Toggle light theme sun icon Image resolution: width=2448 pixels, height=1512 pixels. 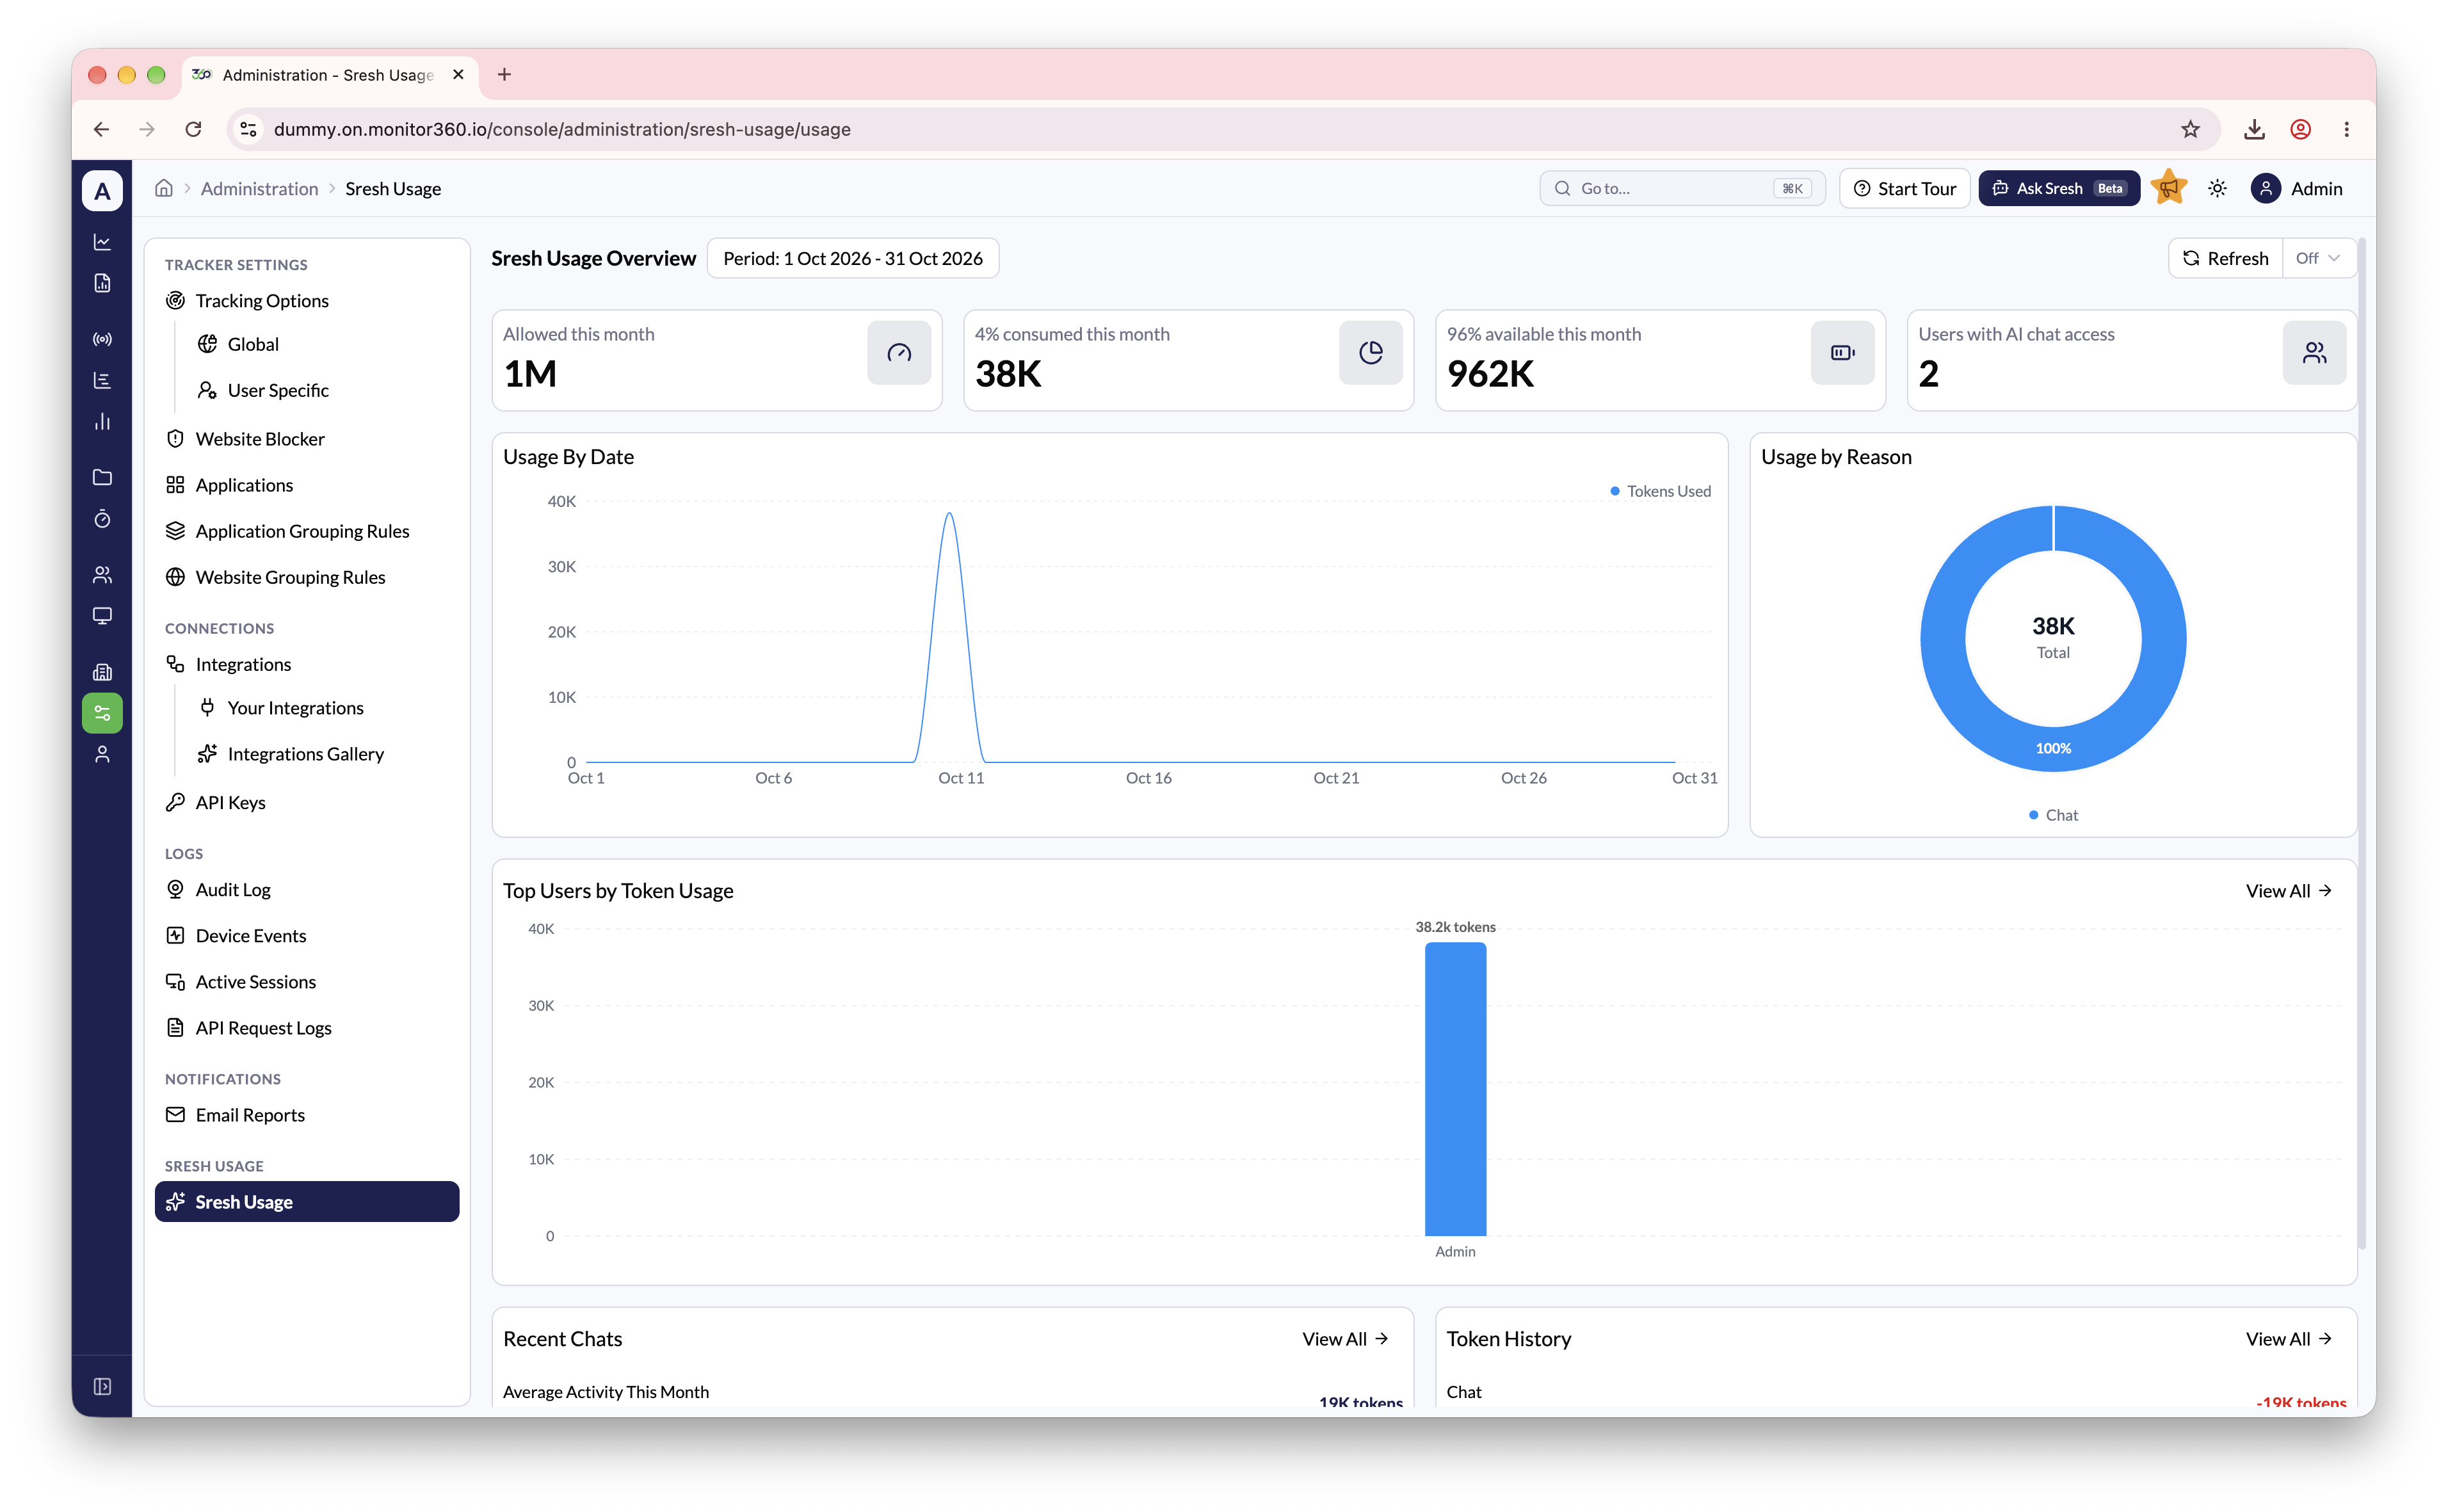(x=2217, y=188)
